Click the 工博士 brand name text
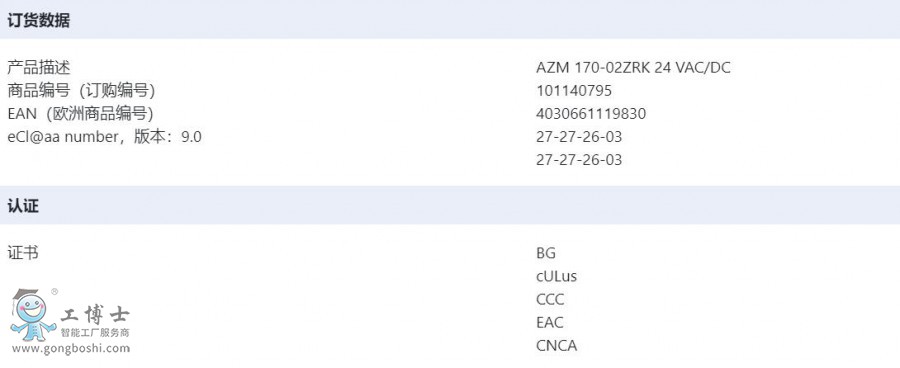Image resolution: width=900 pixels, height=368 pixels. click(x=95, y=315)
